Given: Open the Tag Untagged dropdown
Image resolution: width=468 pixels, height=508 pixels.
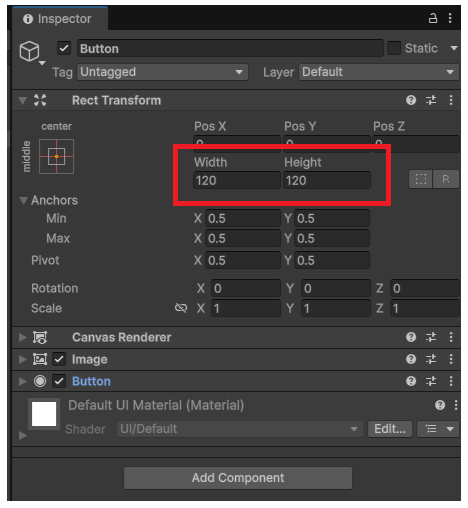Looking at the screenshot, I should point(162,72).
